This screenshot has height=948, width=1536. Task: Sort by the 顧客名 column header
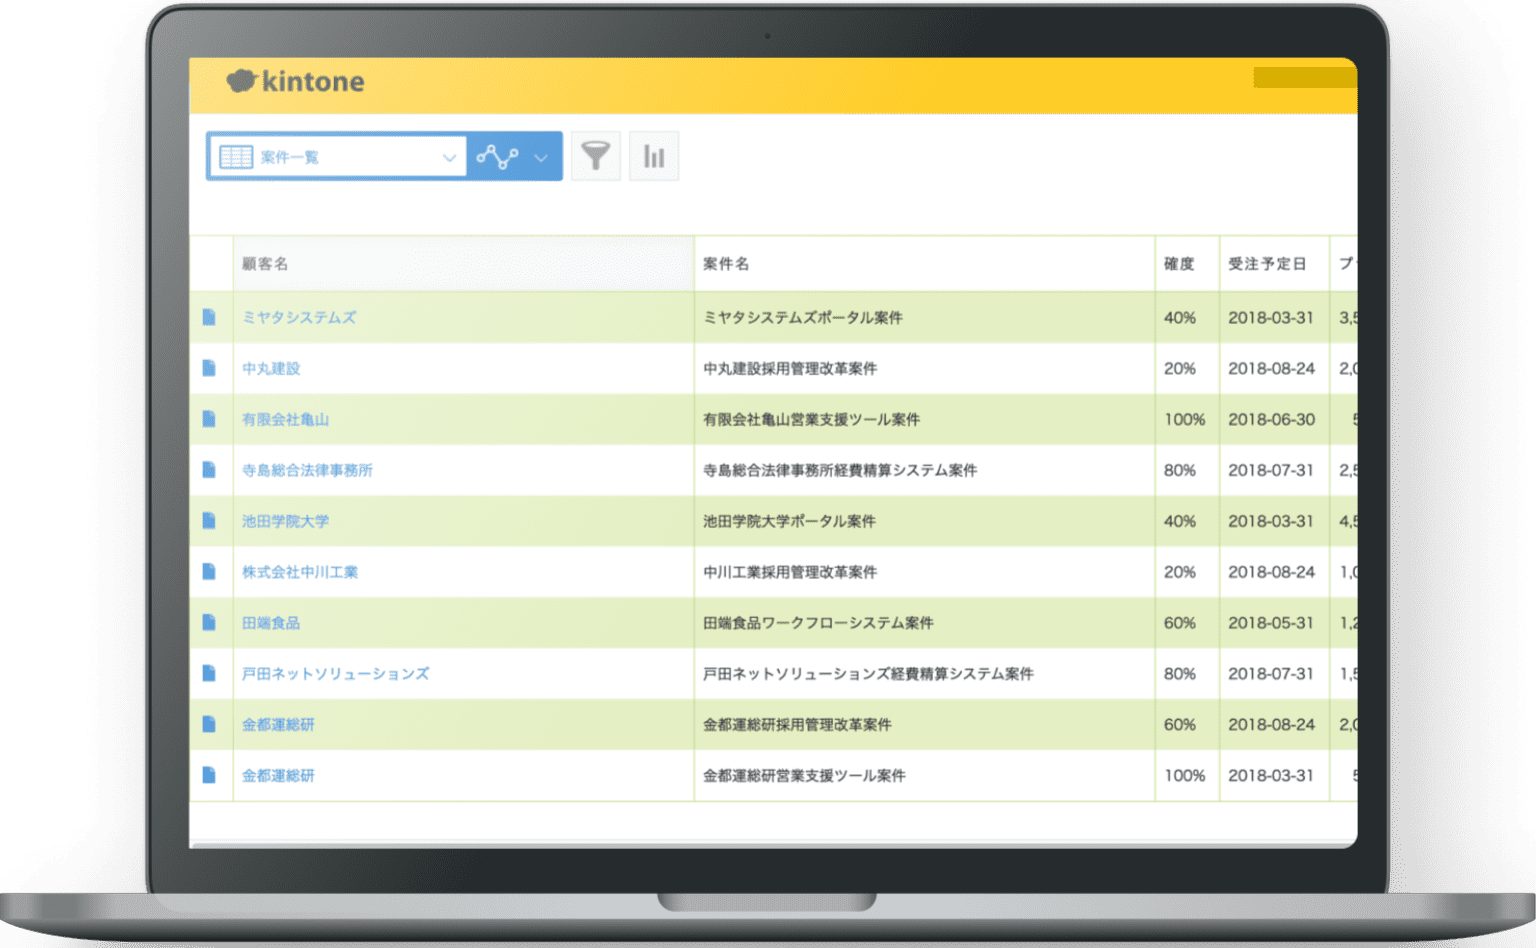[x=265, y=264]
